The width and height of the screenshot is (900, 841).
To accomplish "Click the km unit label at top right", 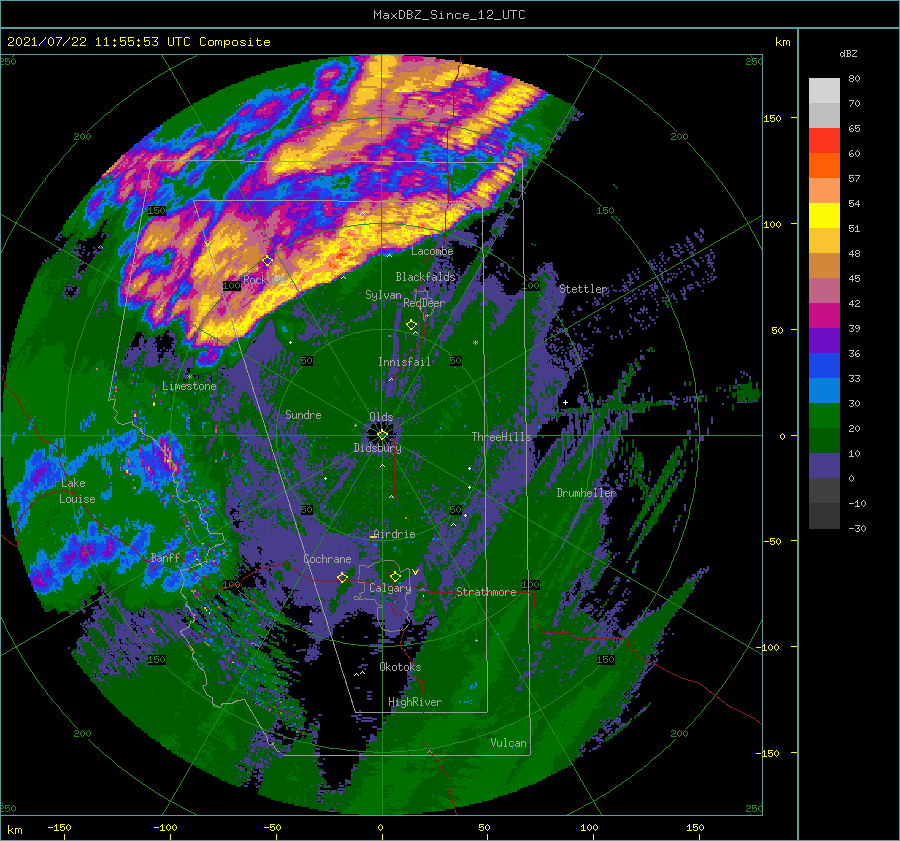I will 782,42.
